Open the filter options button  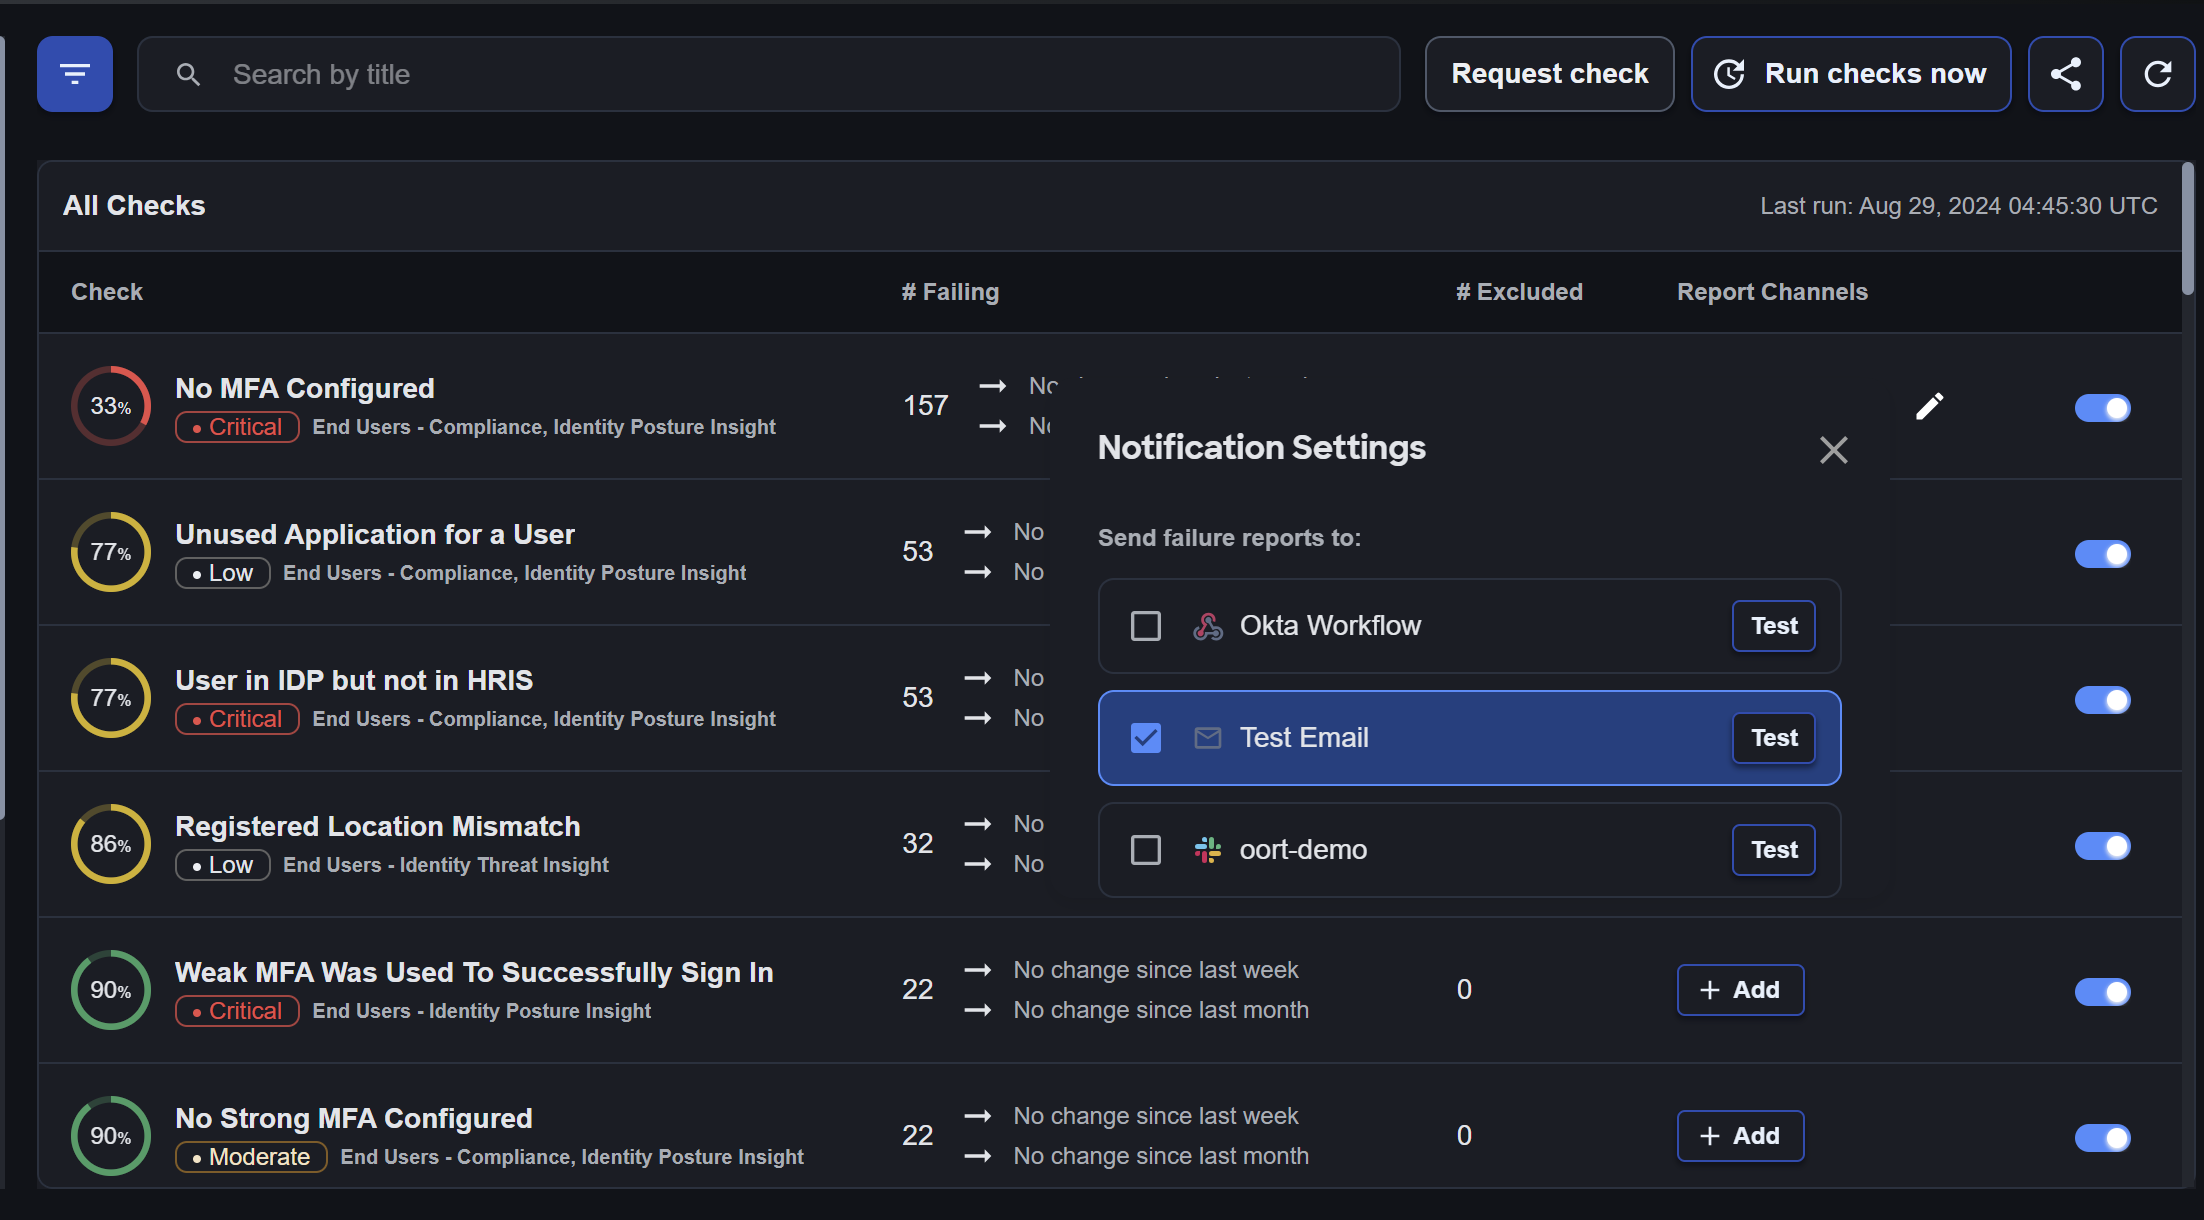(x=75, y=74)
